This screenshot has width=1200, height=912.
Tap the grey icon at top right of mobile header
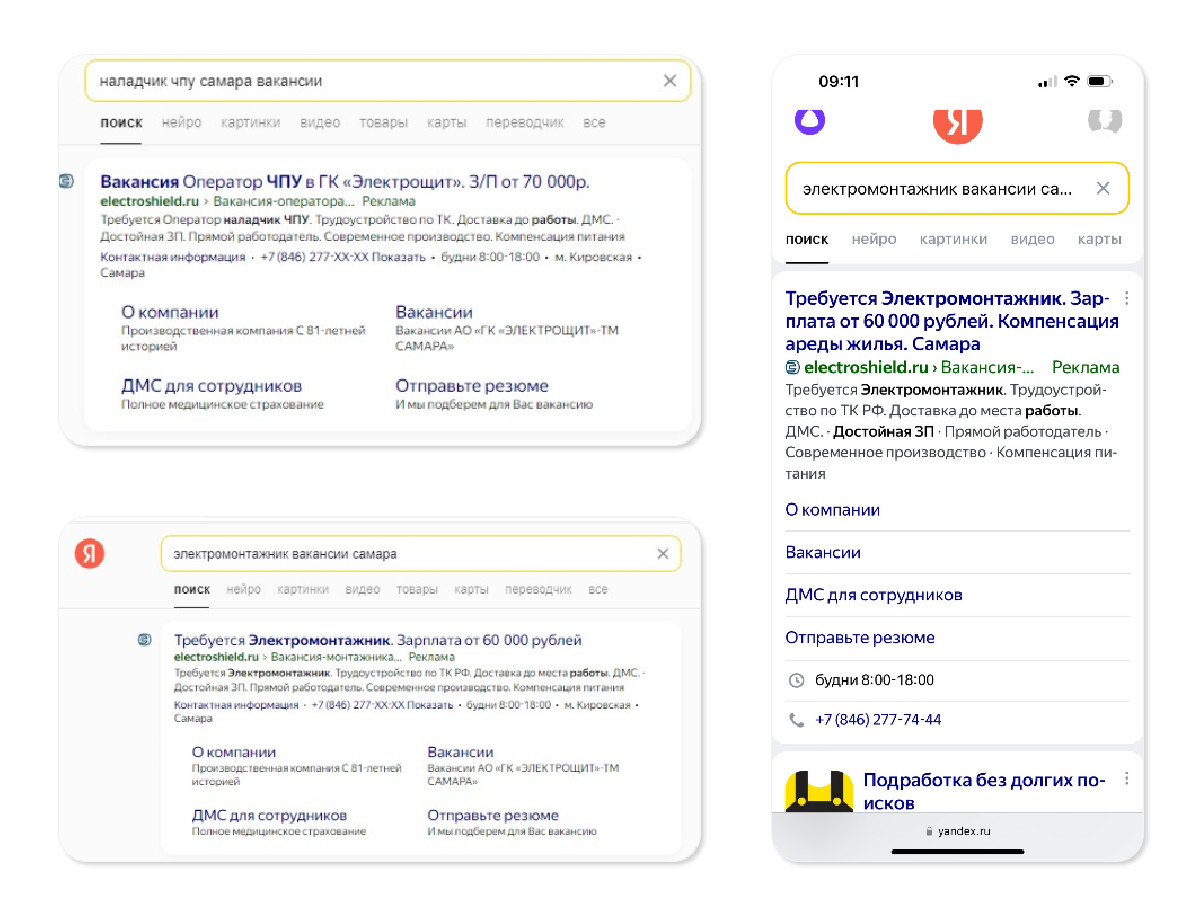pos(1105,121)
